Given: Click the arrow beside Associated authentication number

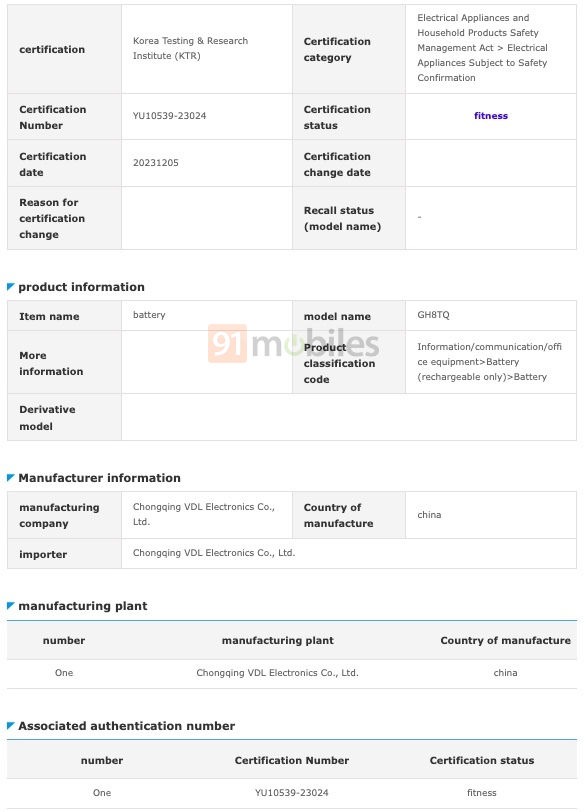Looking at the screenshot, I should coord(10,726).
